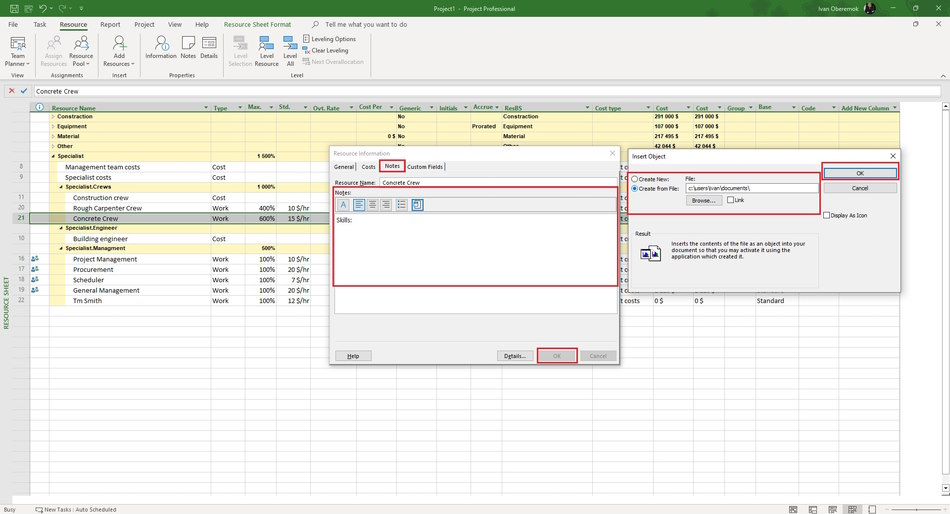Viewport: 950px width, 514px height.
Task: Run Level Resource from the ribbon
Action: 267,51
